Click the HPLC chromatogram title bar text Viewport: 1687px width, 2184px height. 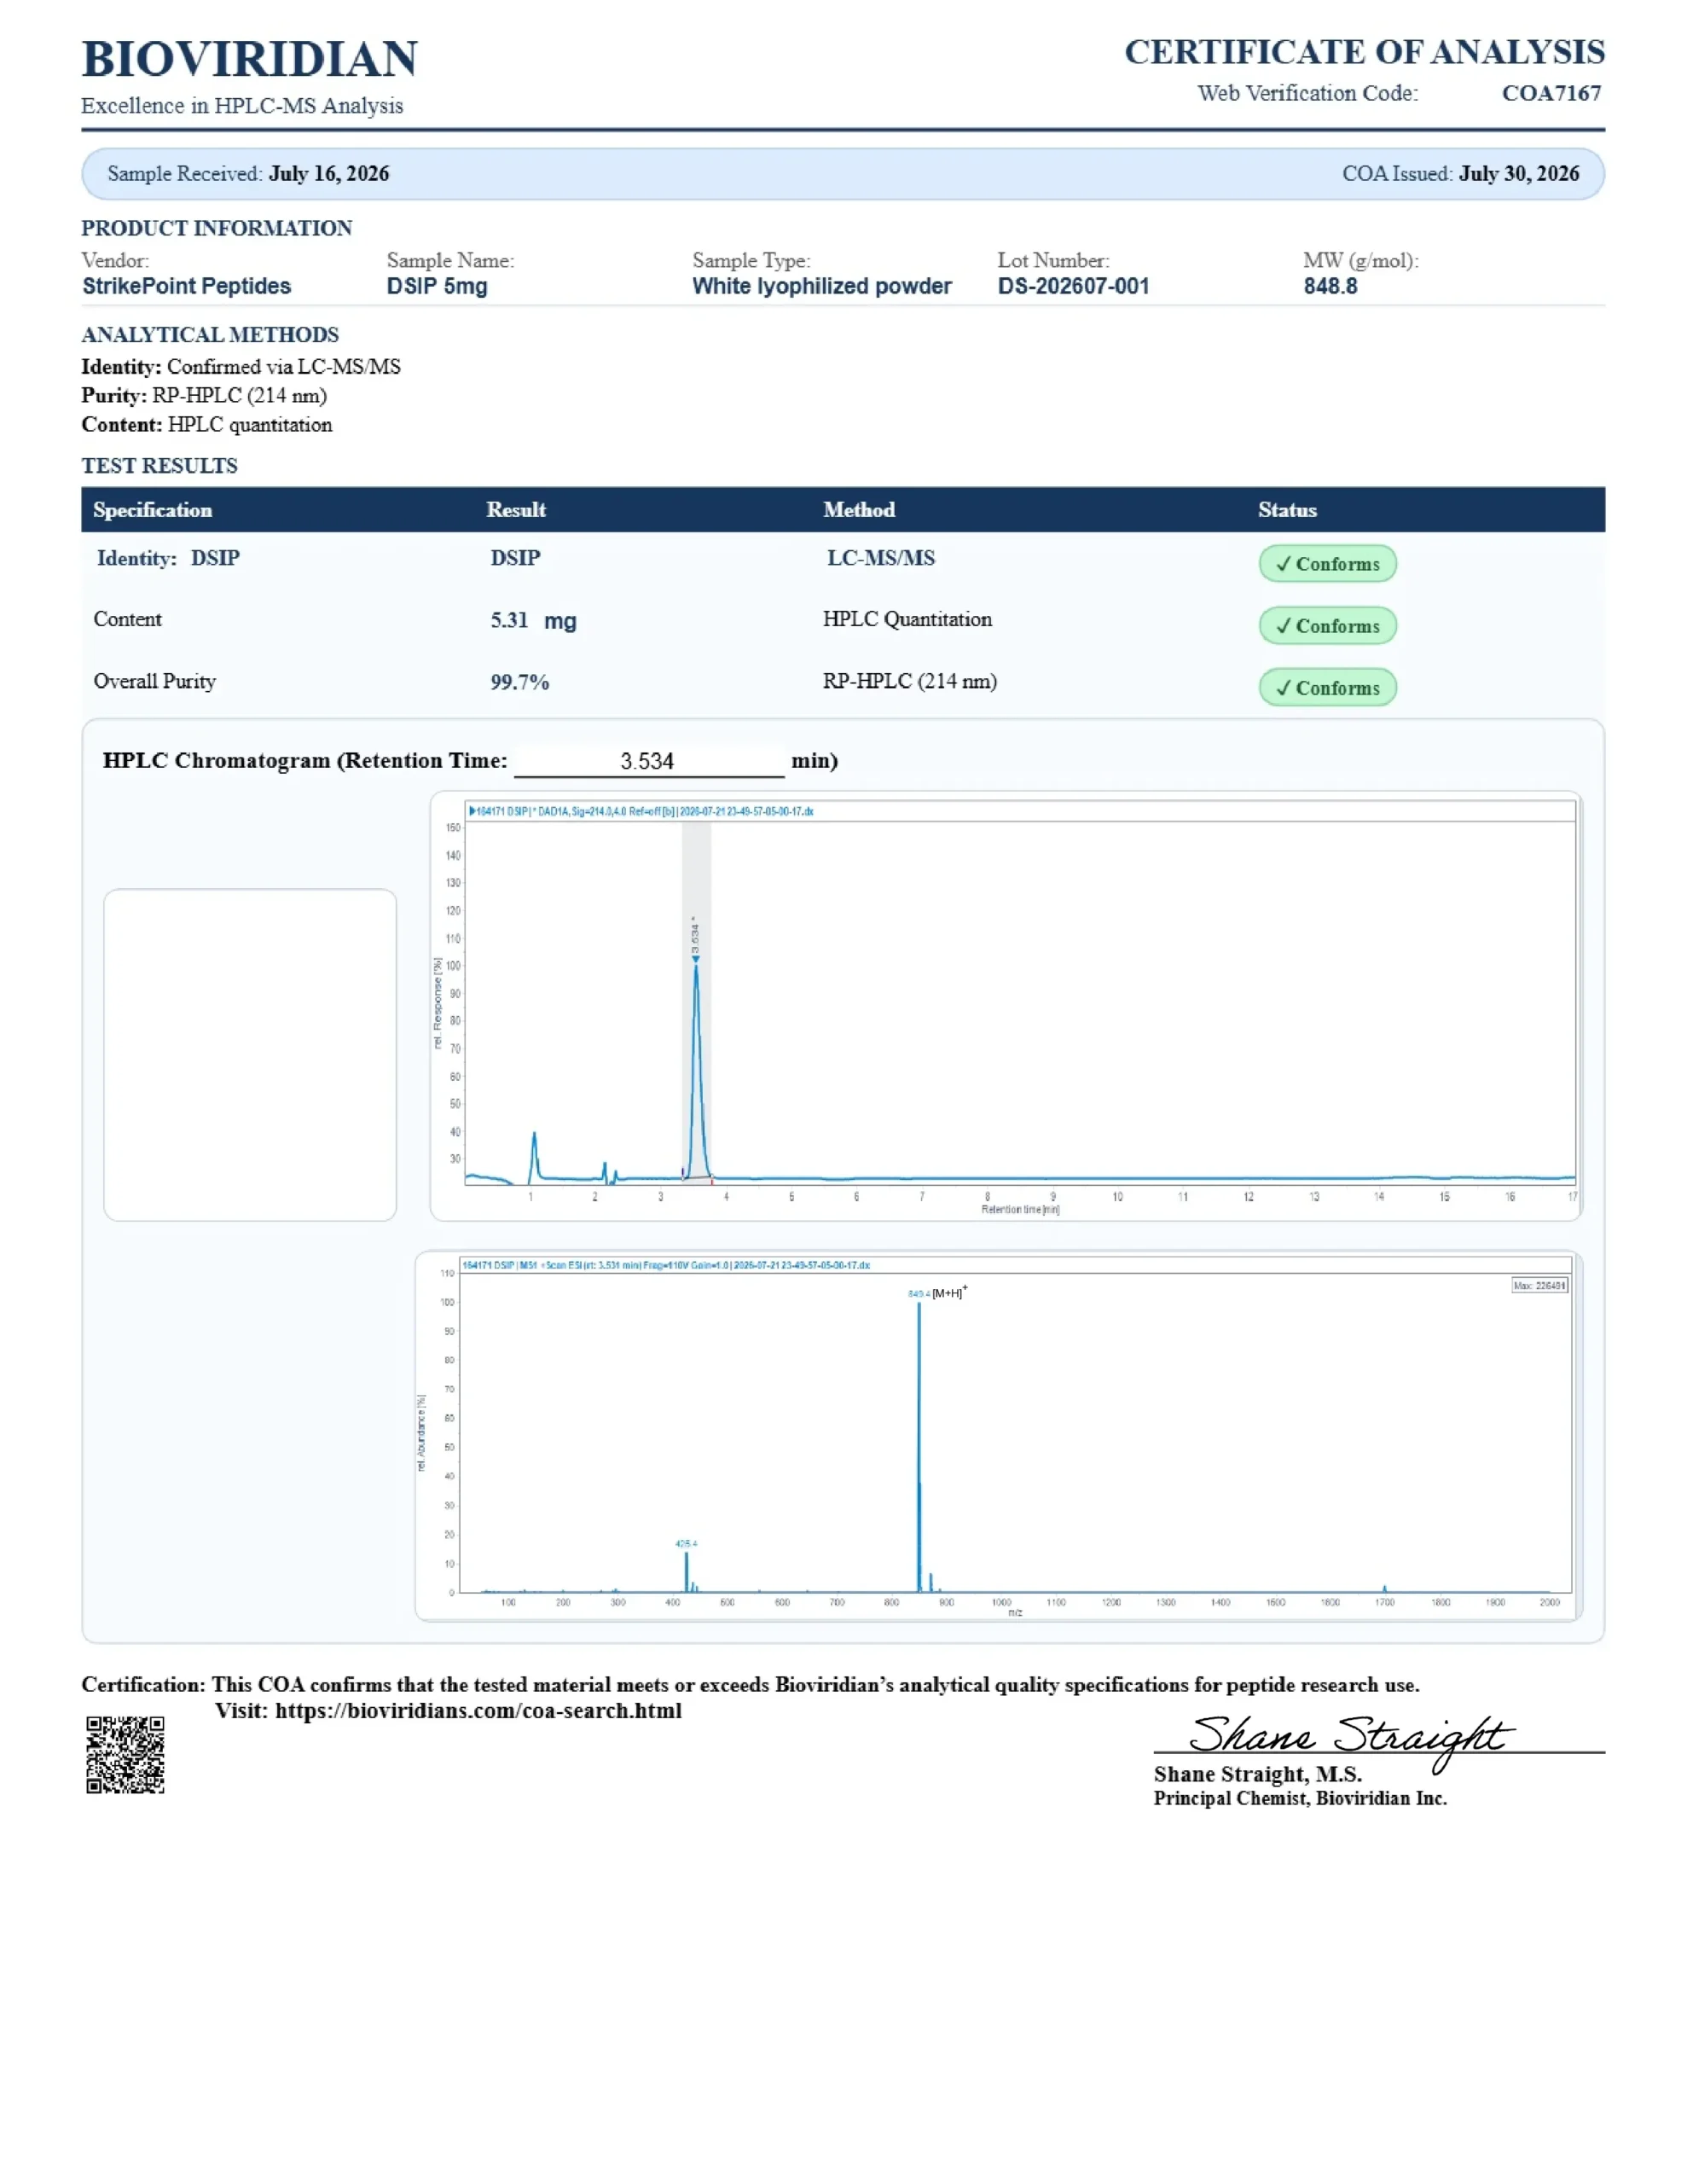pos(641,811)
